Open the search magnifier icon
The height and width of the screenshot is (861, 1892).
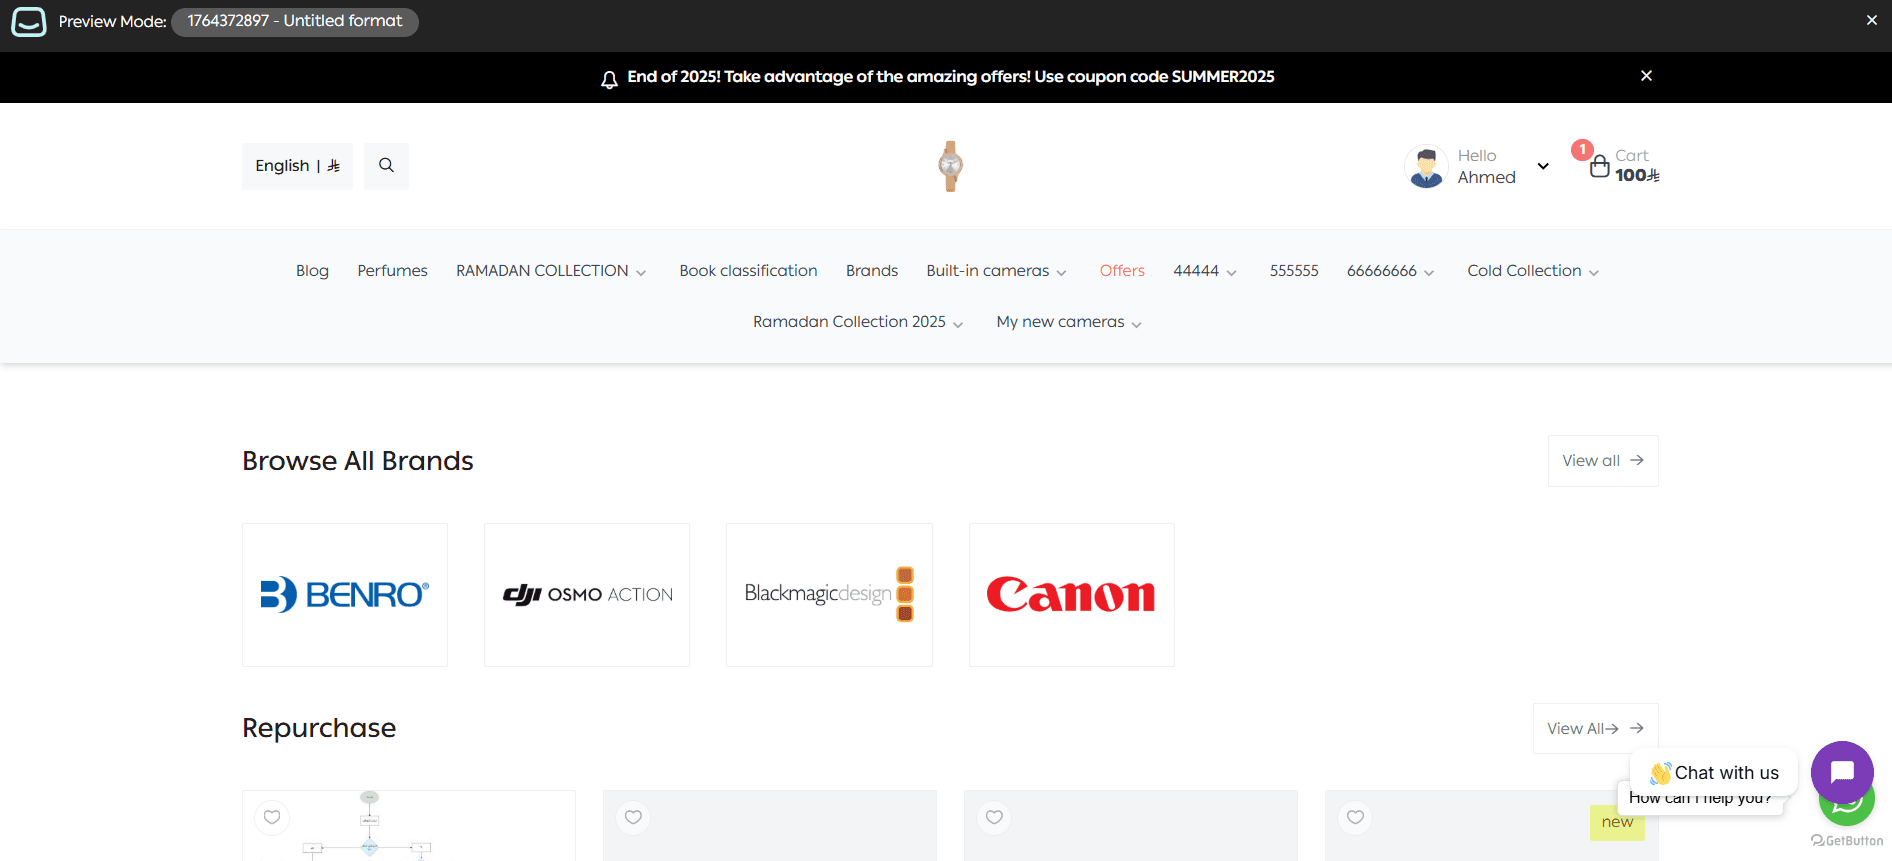(x=386, y=166)
